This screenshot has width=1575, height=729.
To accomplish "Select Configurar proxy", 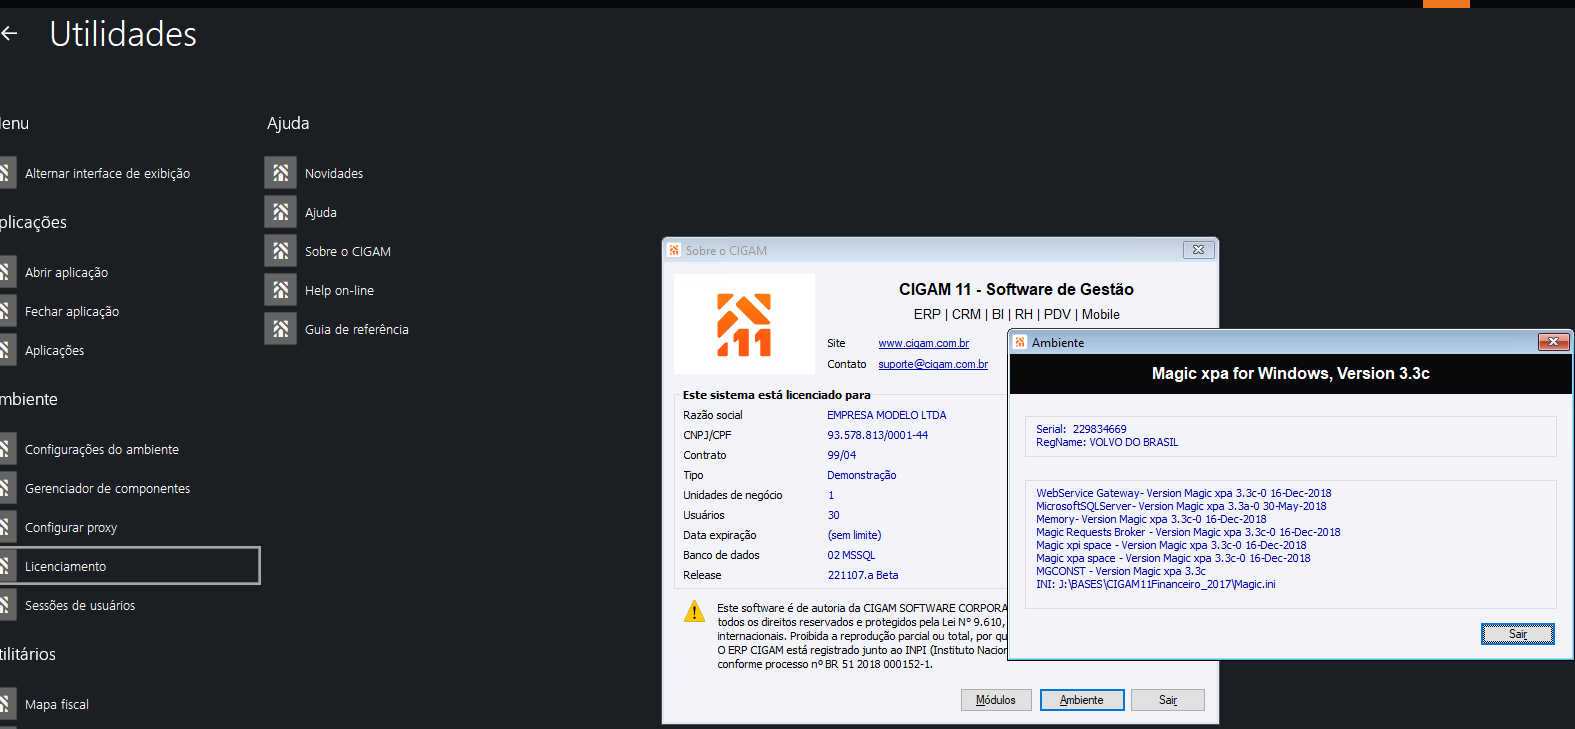I will tap(71, 527).
